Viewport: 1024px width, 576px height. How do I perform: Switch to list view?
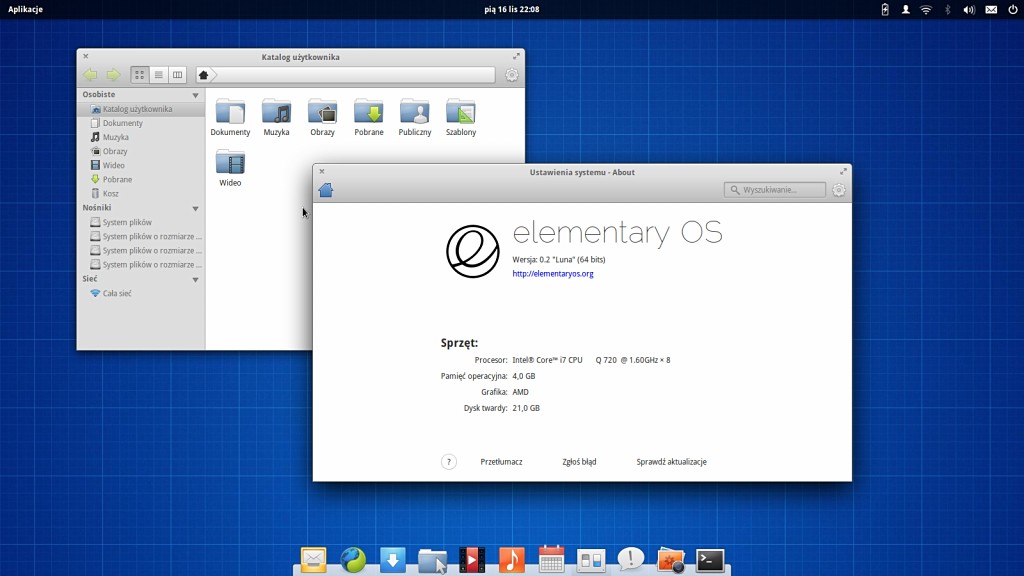tap(158, 75)
